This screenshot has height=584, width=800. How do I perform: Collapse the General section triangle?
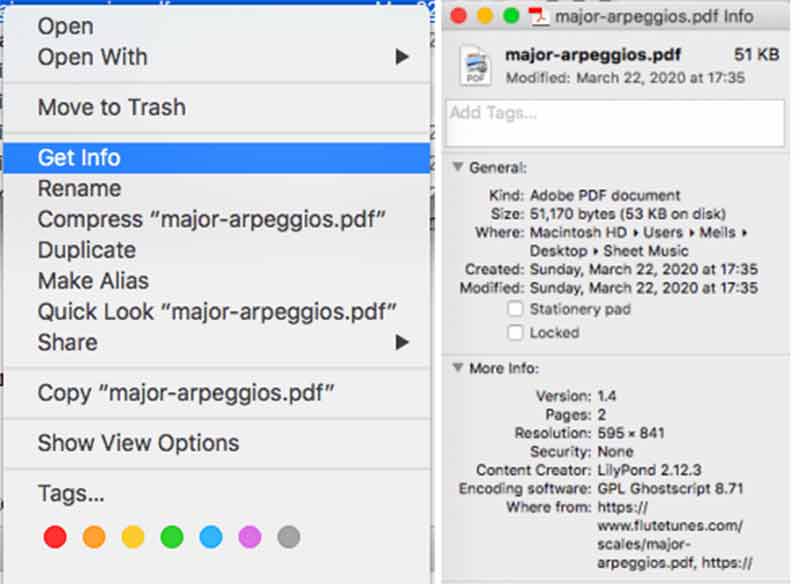pyautogui.click(x=458, y=167)
